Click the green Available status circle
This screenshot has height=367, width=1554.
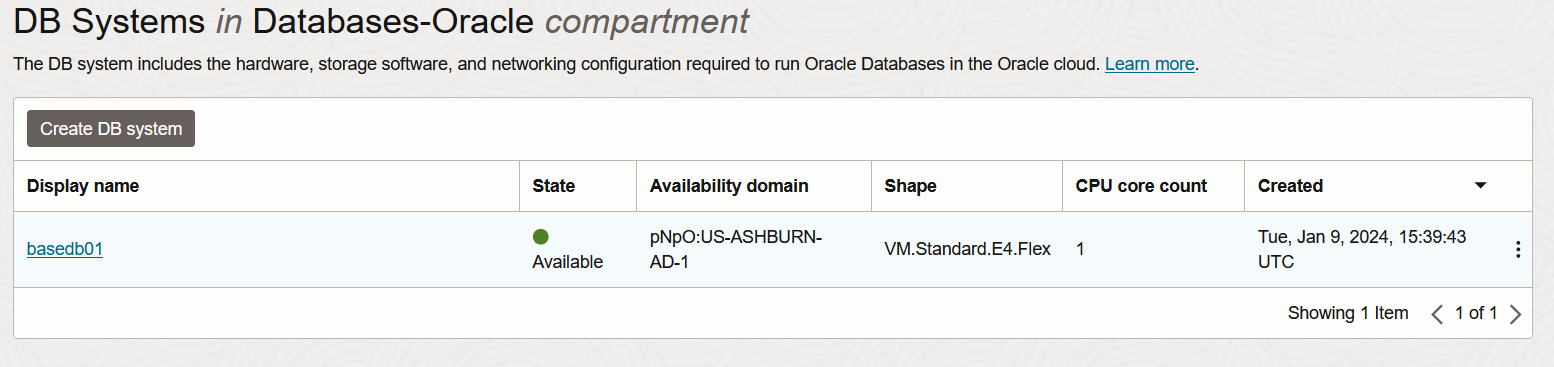pos(541,237)
